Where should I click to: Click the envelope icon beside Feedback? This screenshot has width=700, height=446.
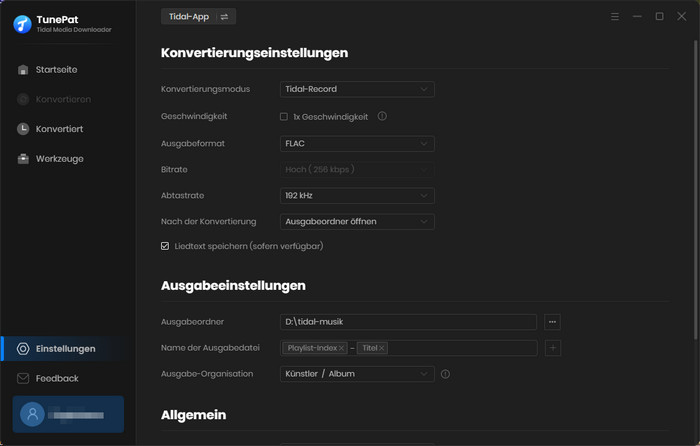23,378
